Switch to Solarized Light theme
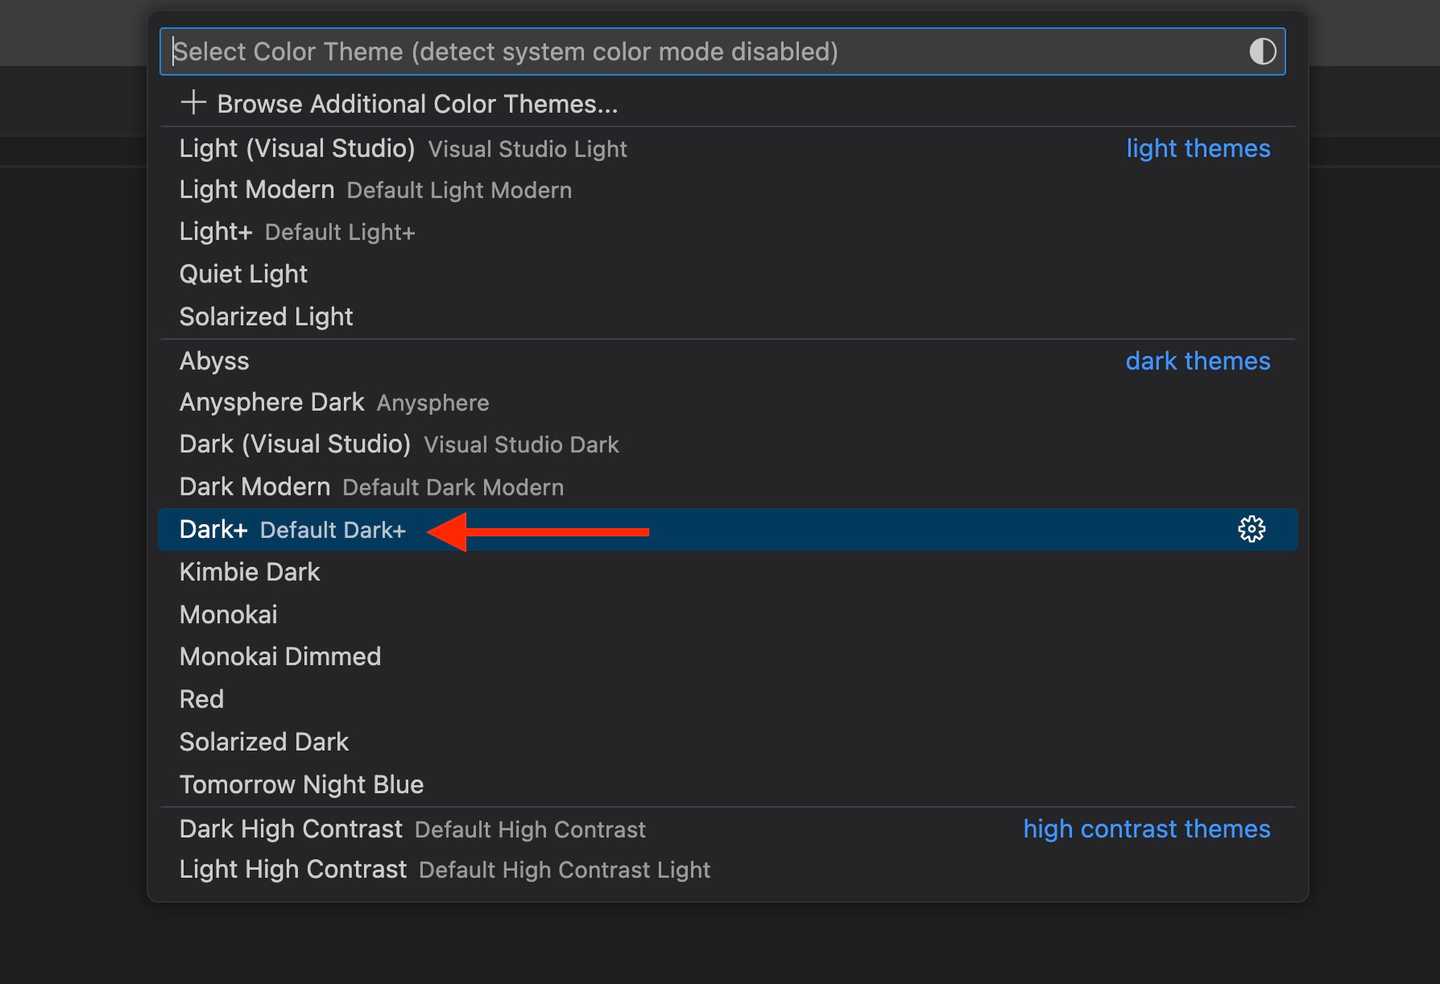Viewport: 1440px width, 984px height. 266,317
